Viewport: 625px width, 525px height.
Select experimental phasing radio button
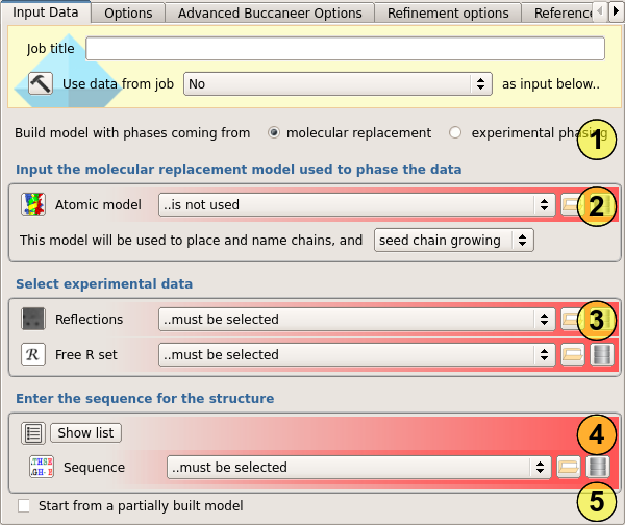pos(455,132)
